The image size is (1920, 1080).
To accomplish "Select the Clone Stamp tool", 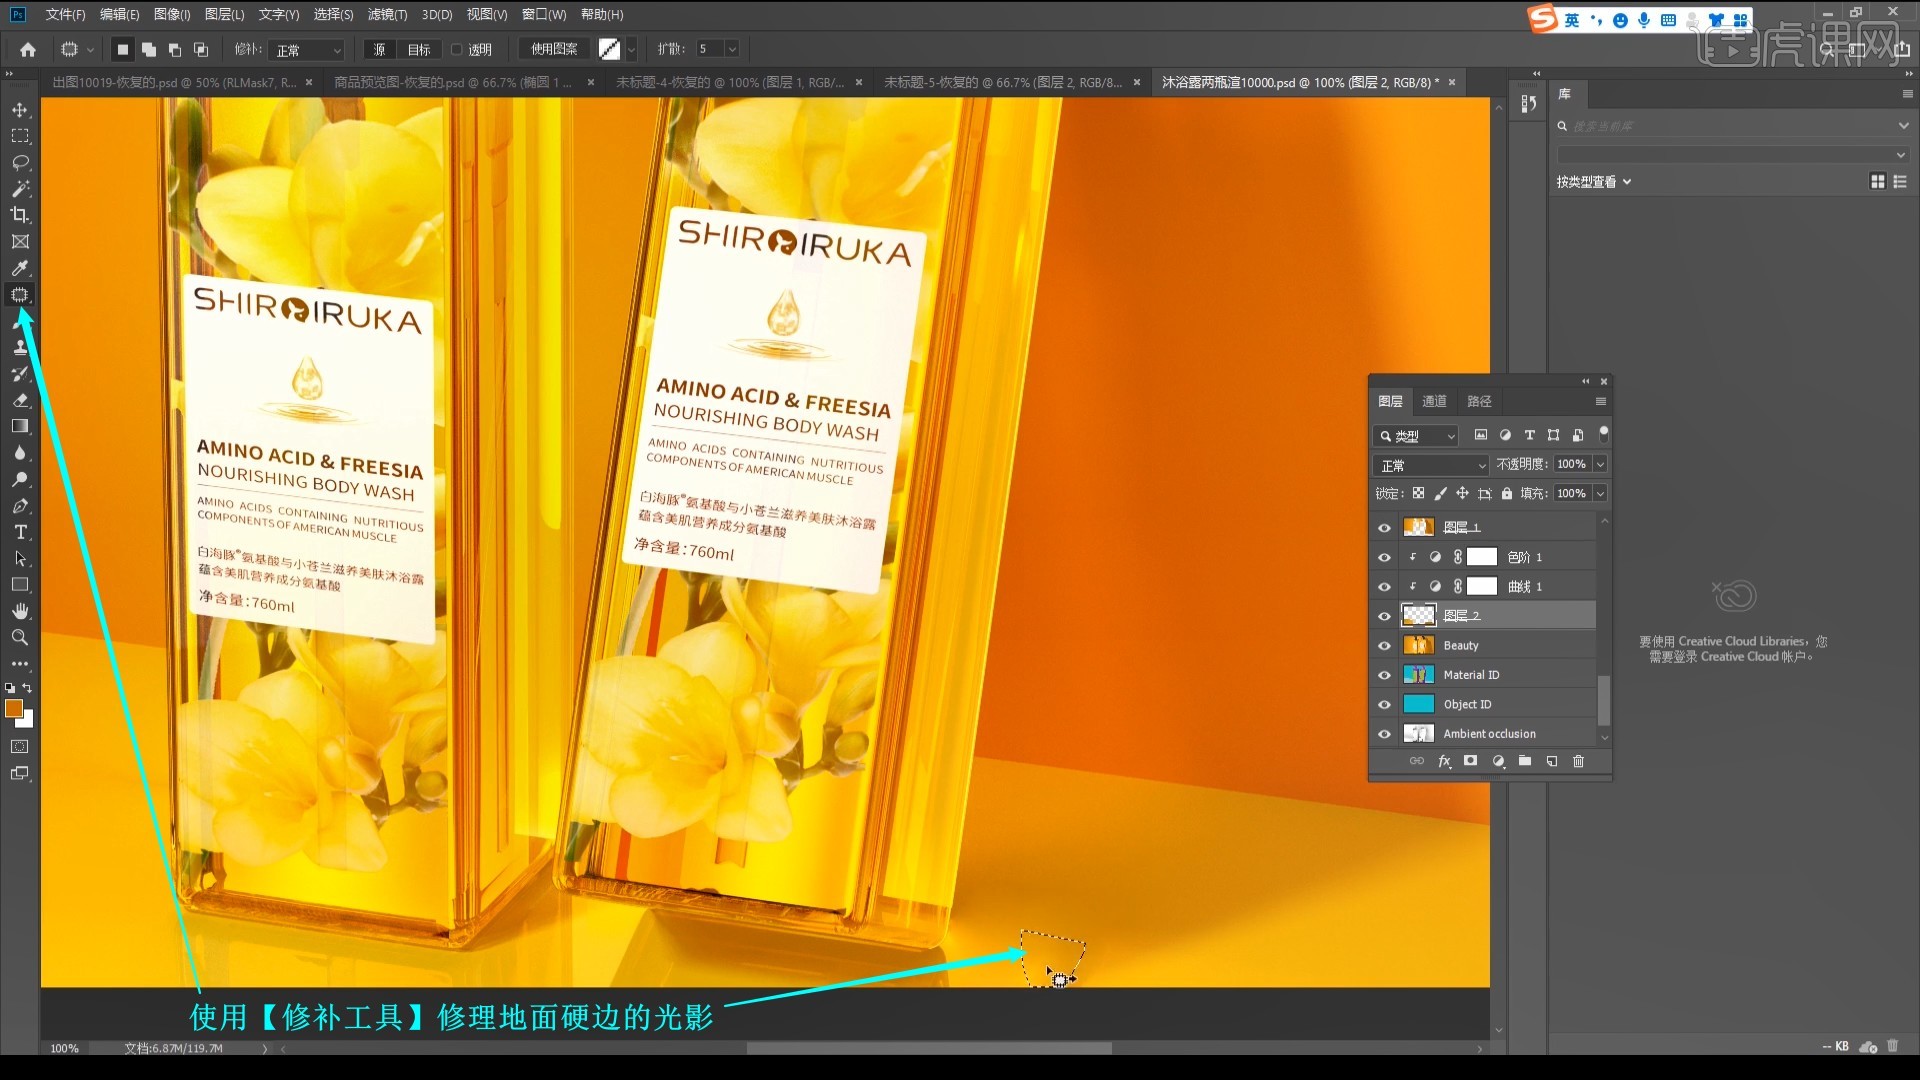I will [20, 347].
